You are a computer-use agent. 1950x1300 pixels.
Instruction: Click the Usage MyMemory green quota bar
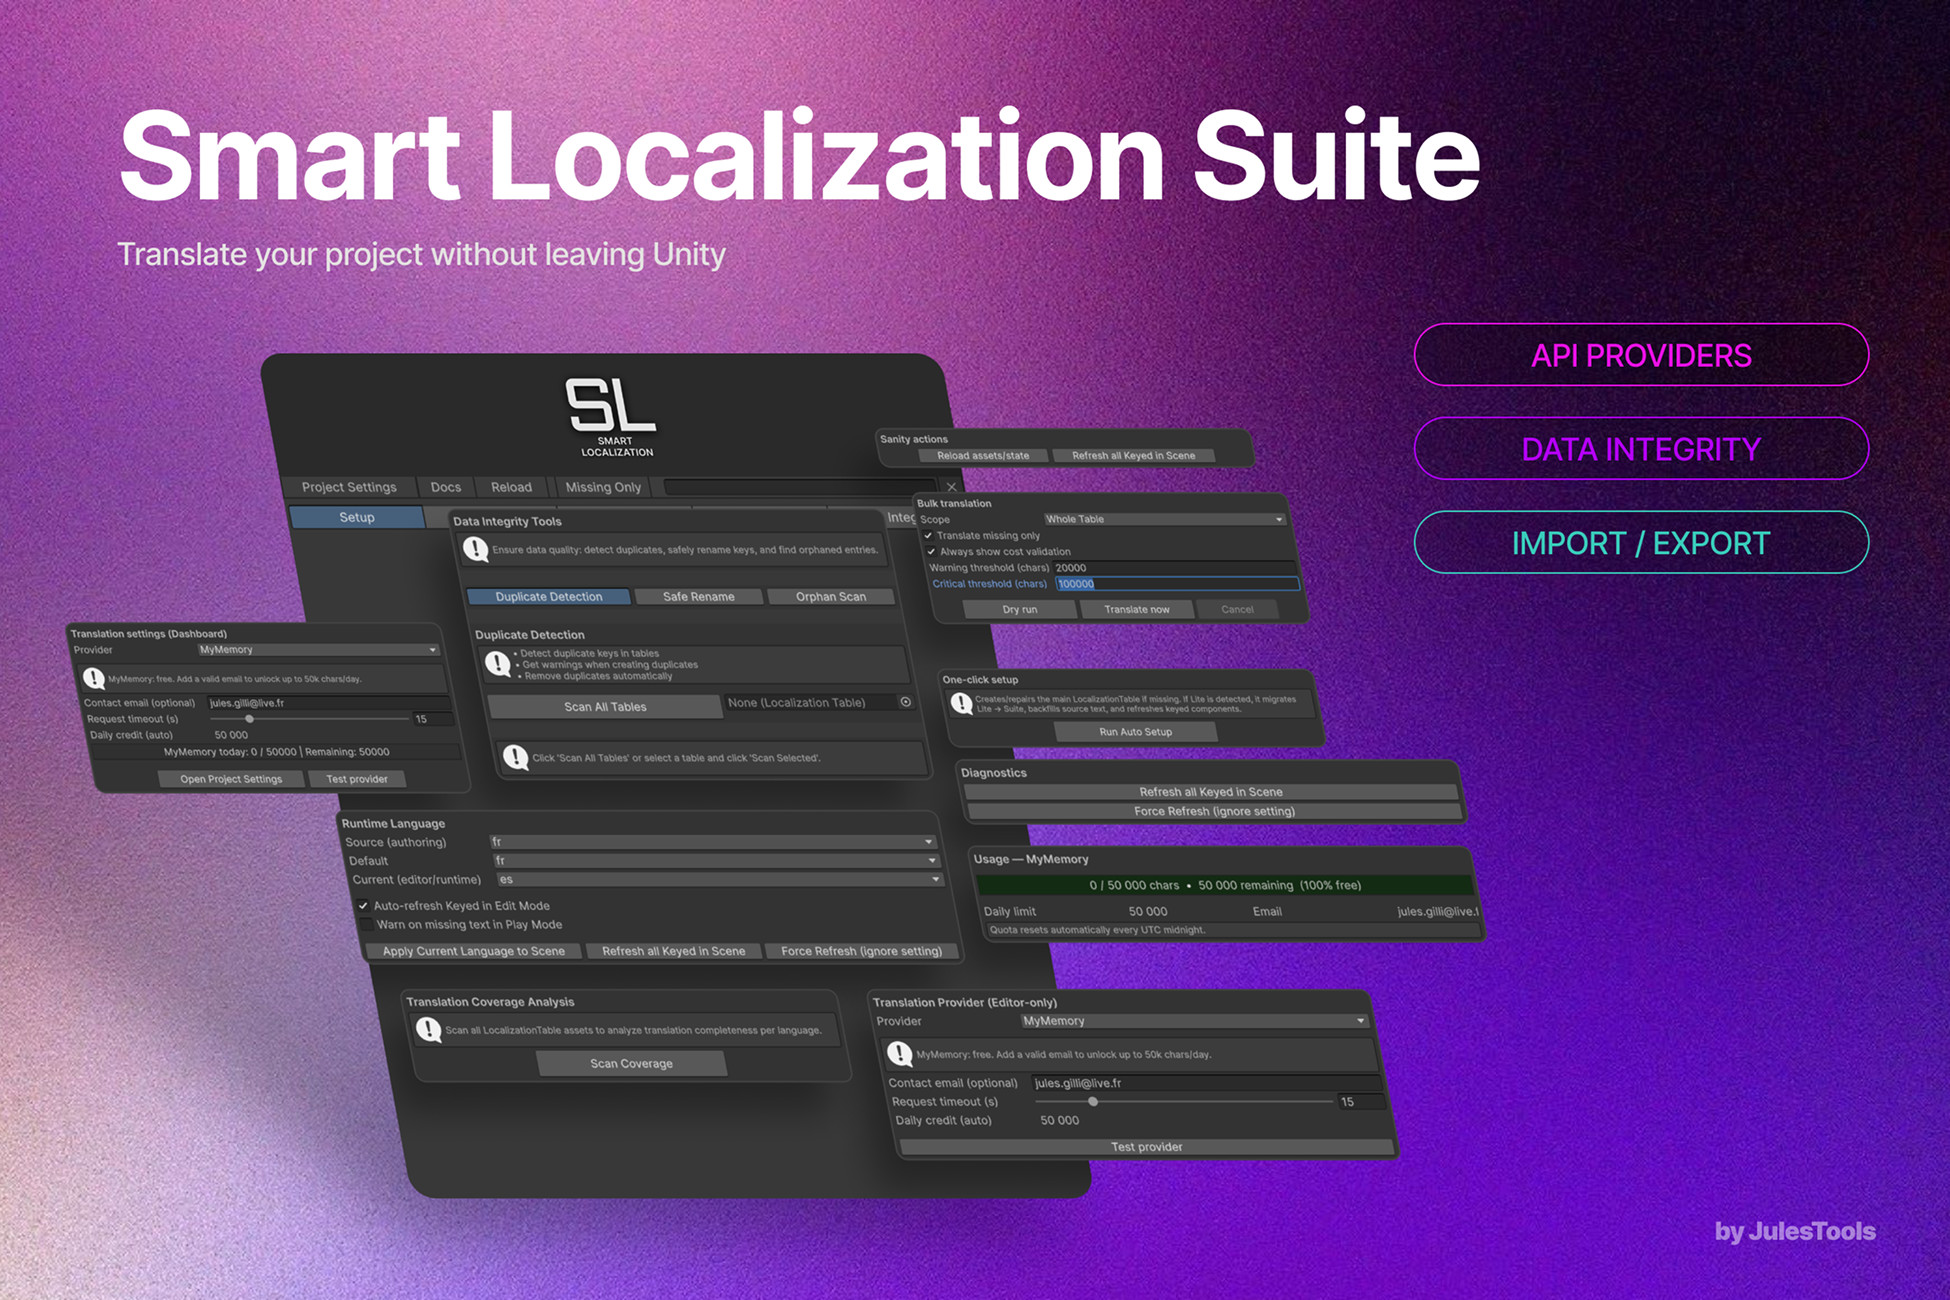click(1225, 885)
